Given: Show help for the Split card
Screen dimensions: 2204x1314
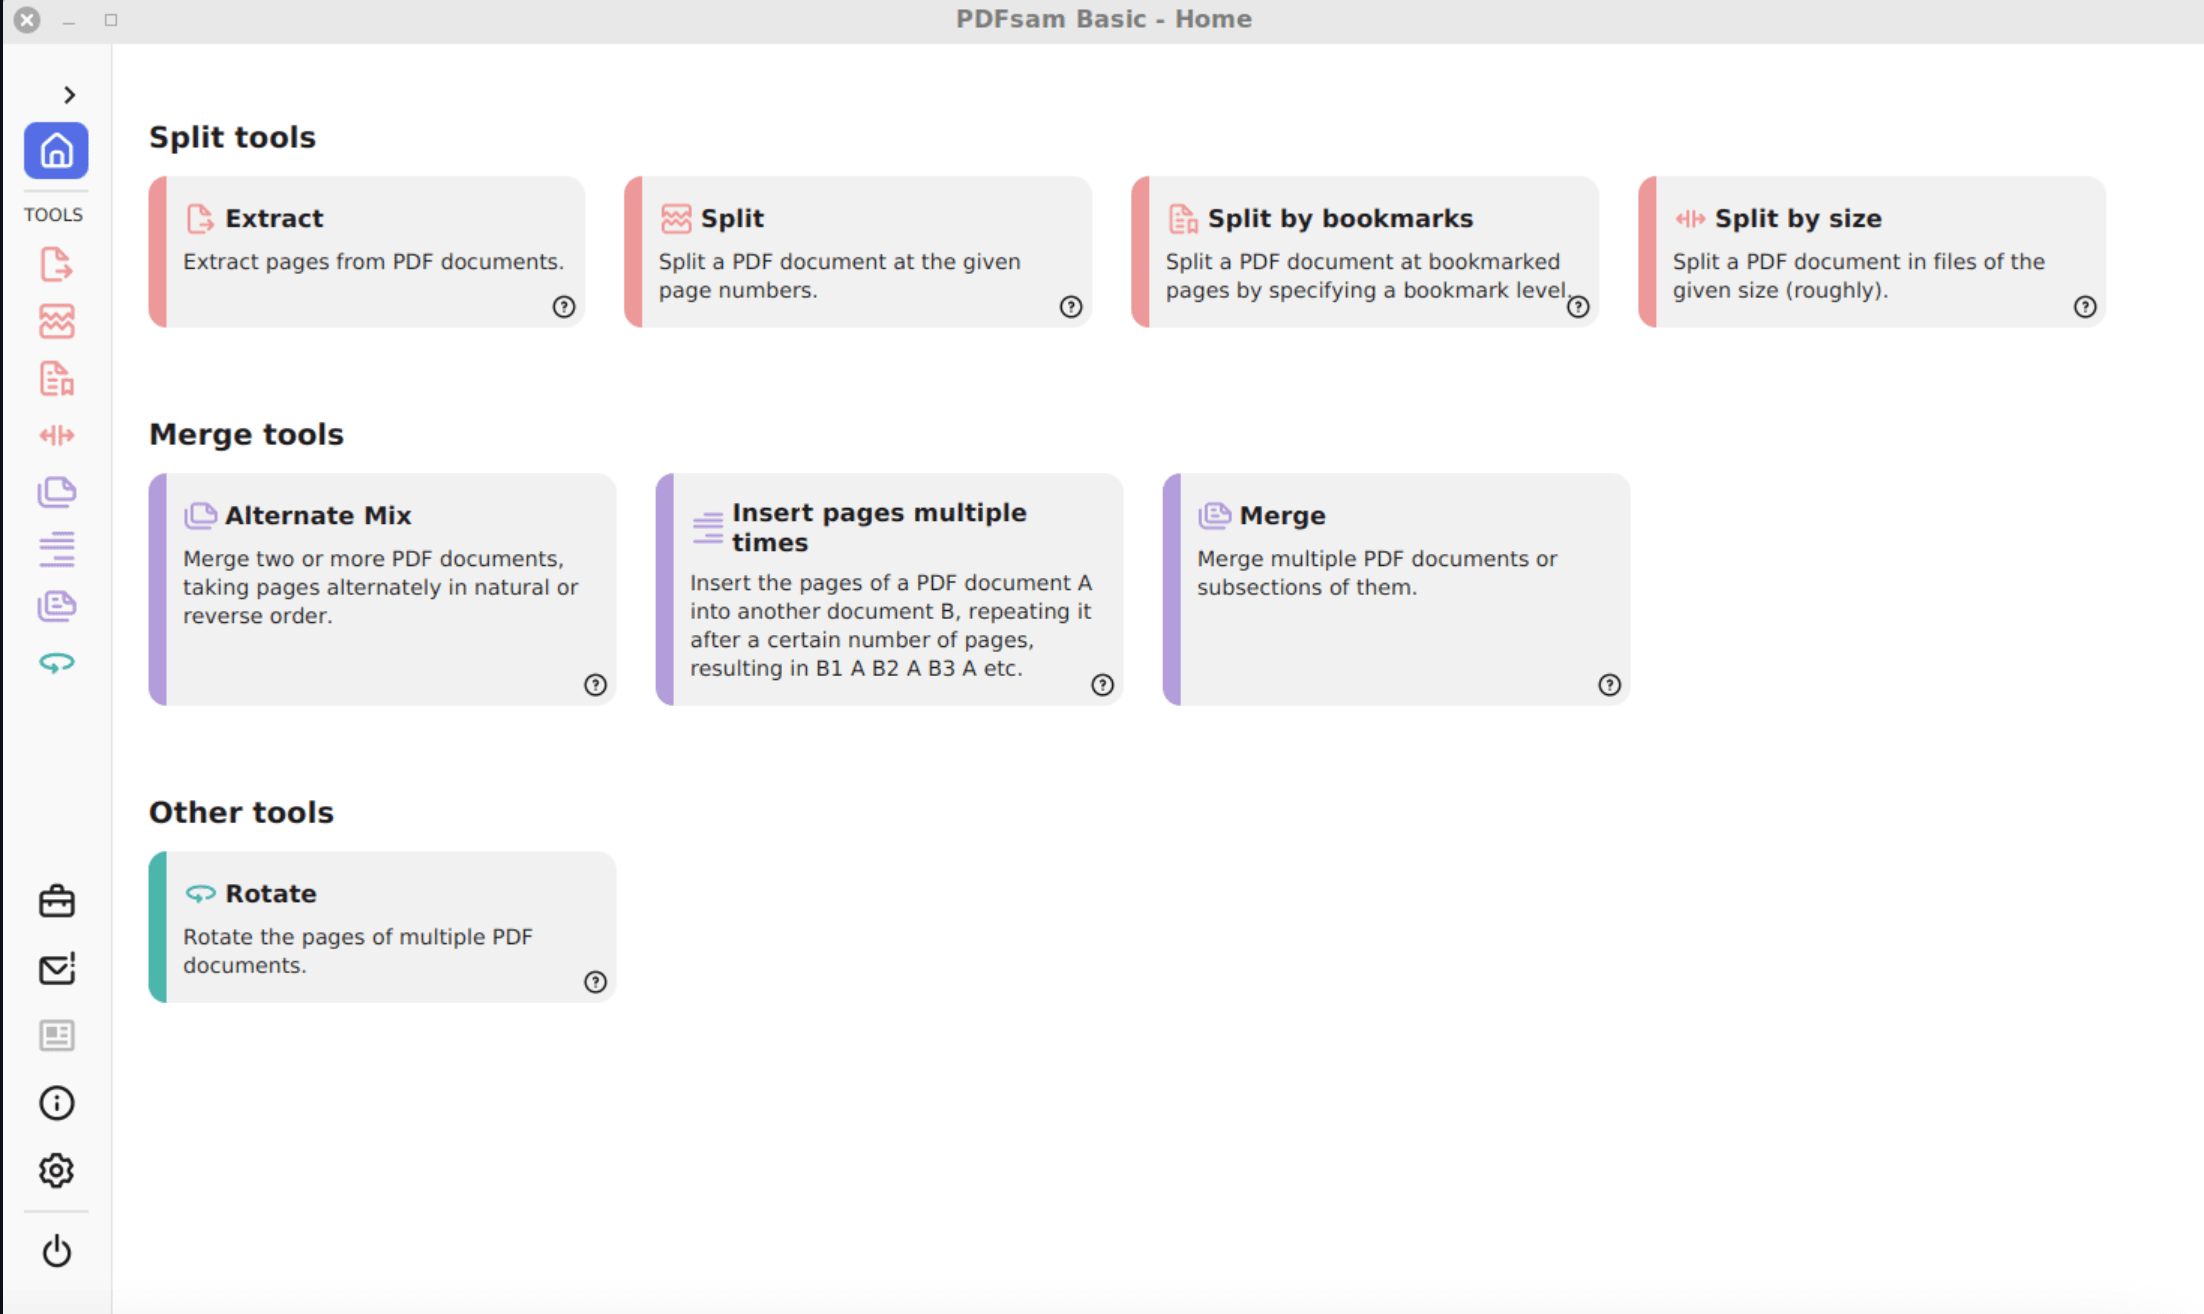Looking at the screenshot, I should click(x=1071, y=307).
